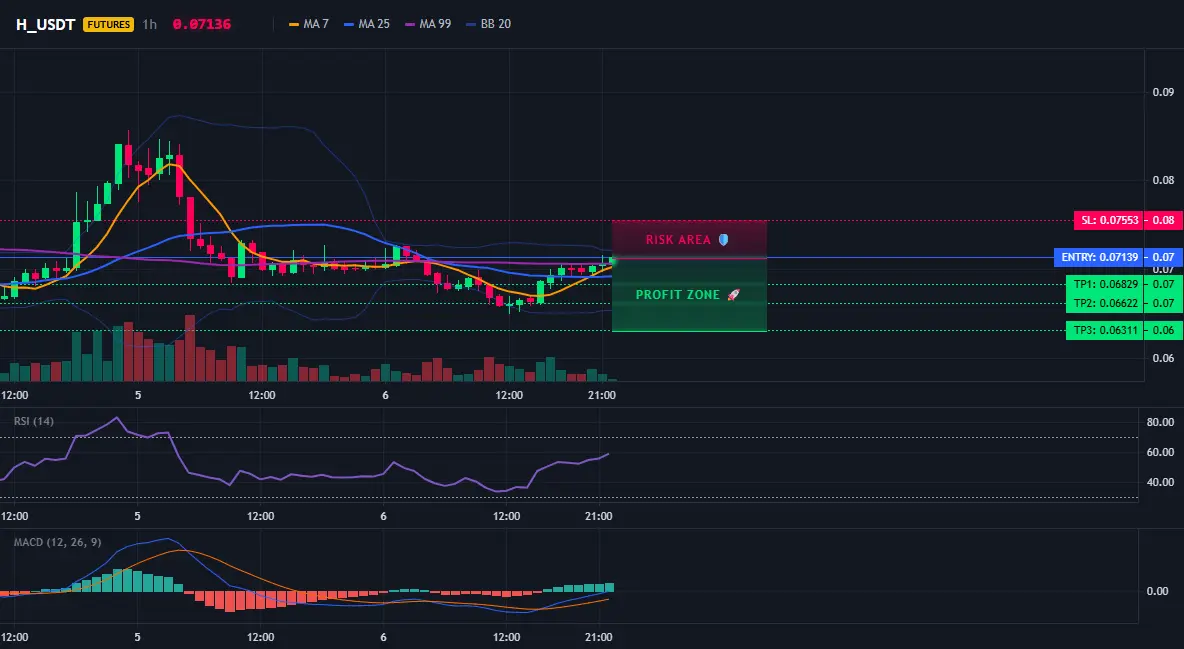Click the 21:00 time label on the price chart
Screen dimensions: 1184x649
[601, 395]
